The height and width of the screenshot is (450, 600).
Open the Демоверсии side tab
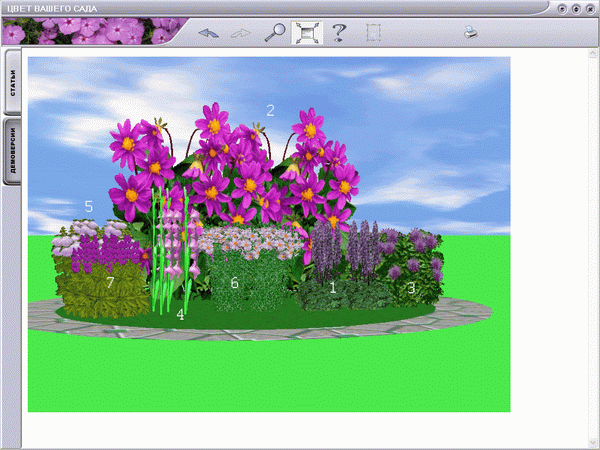pos(13,151)
